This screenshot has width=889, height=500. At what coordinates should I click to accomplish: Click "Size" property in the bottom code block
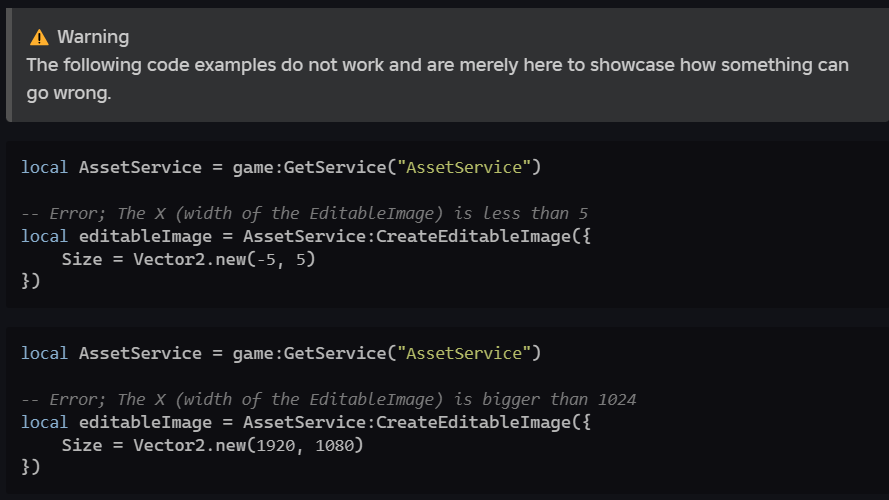81,445
